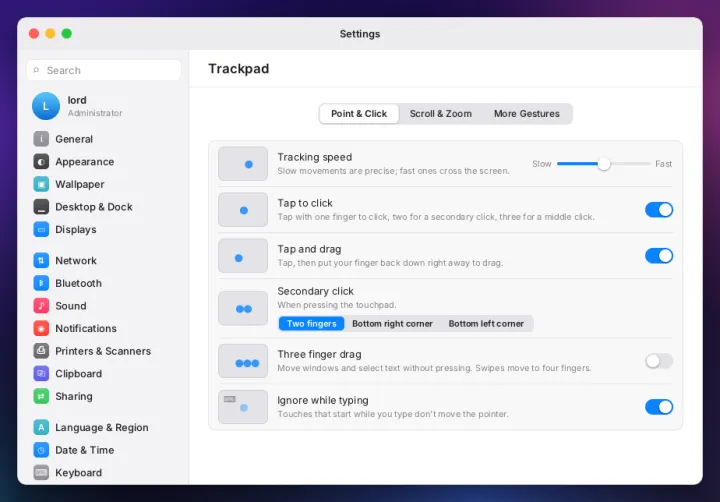
Task: Open the Sound sidebar label
Action: [x=71, y=306]
